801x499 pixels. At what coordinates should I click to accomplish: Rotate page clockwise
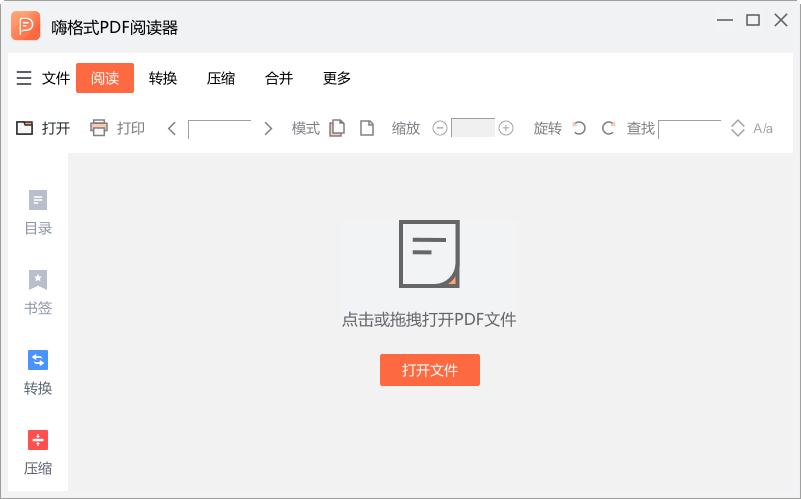607,128
